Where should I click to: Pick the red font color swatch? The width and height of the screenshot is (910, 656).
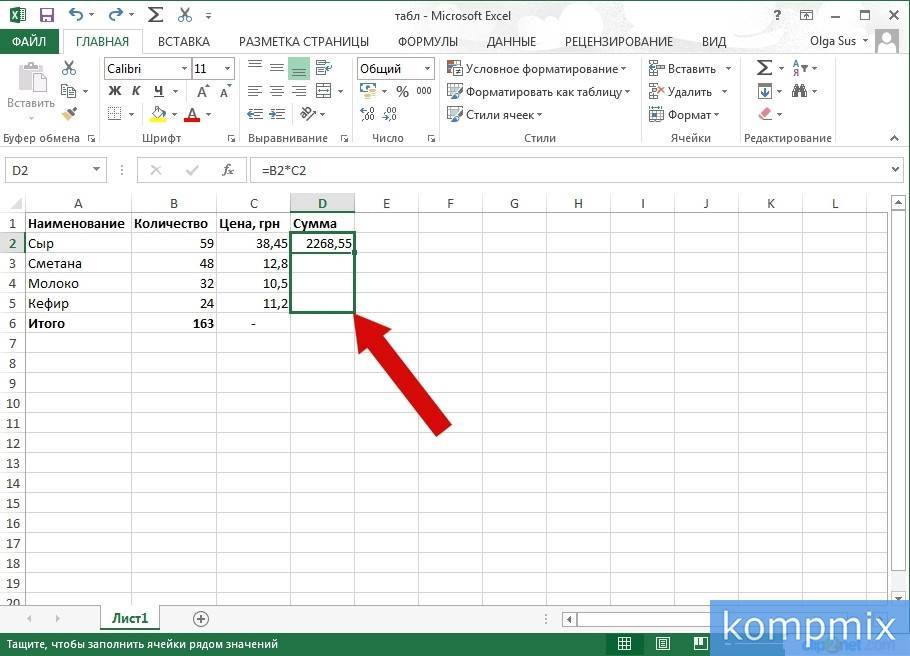[192, 118]
